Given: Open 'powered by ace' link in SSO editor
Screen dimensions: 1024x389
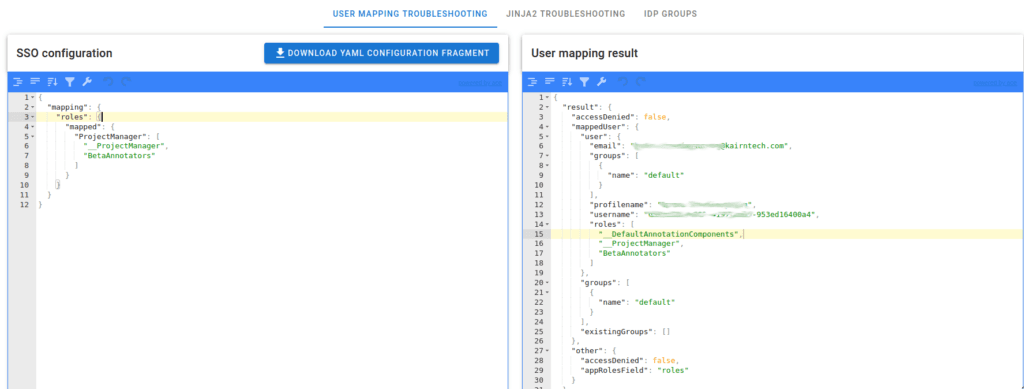Looking at the screenshot, I should click(479, 84).
